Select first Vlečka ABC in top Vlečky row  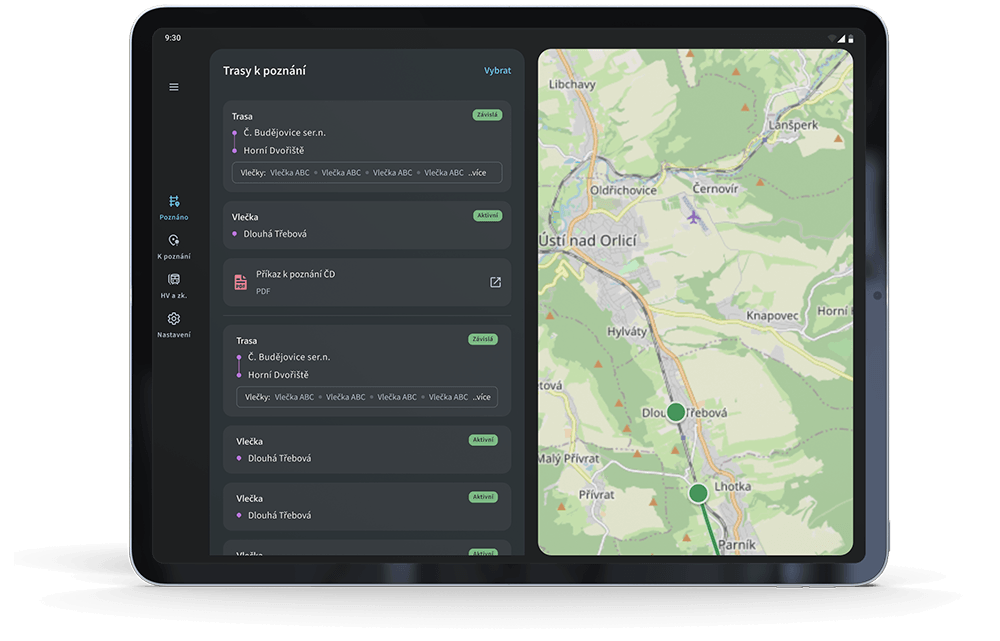[289, 173]
